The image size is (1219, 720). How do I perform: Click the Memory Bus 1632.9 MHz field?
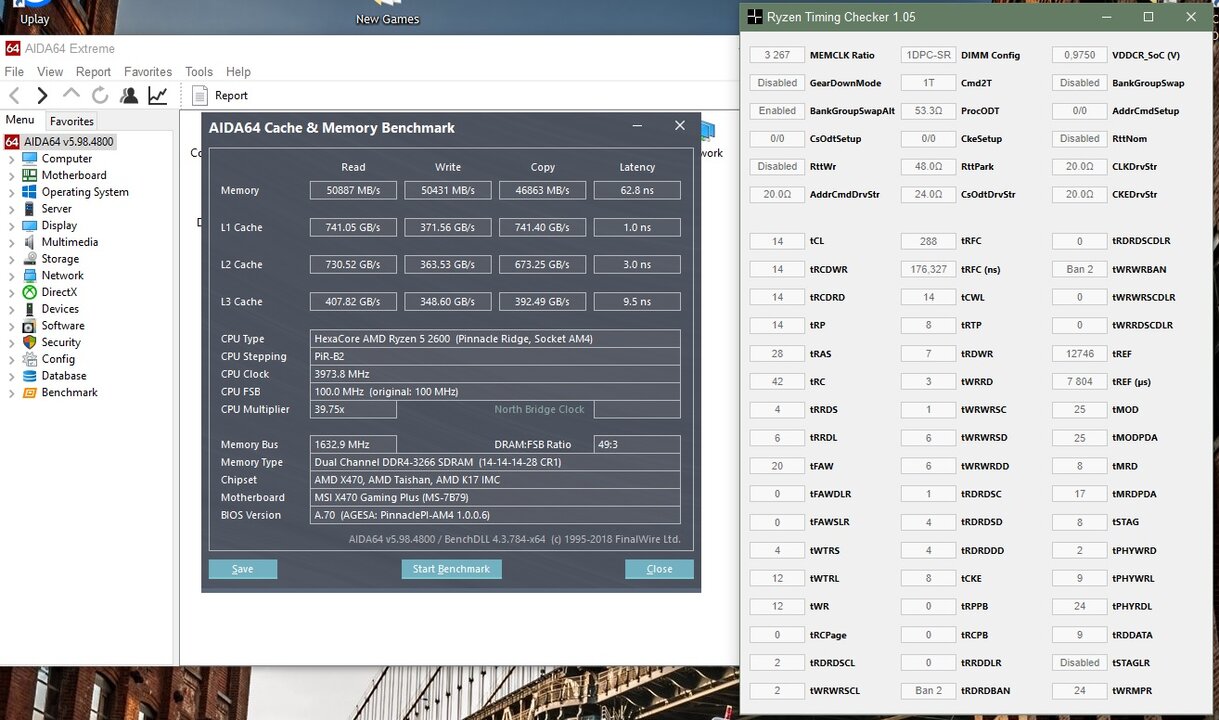tap(353, 444)
